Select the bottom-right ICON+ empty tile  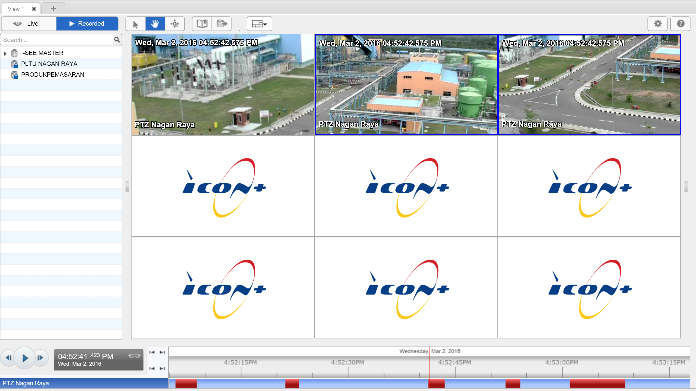coord(589,288)
